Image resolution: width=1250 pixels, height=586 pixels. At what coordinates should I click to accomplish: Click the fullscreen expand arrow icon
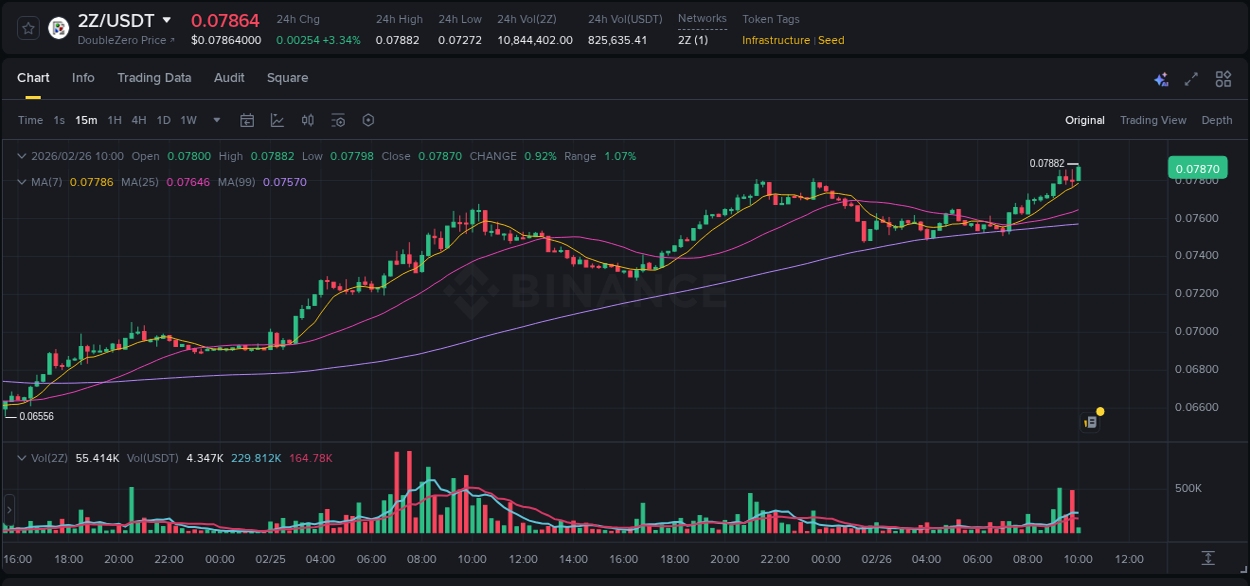click(x=1190, y=79)
